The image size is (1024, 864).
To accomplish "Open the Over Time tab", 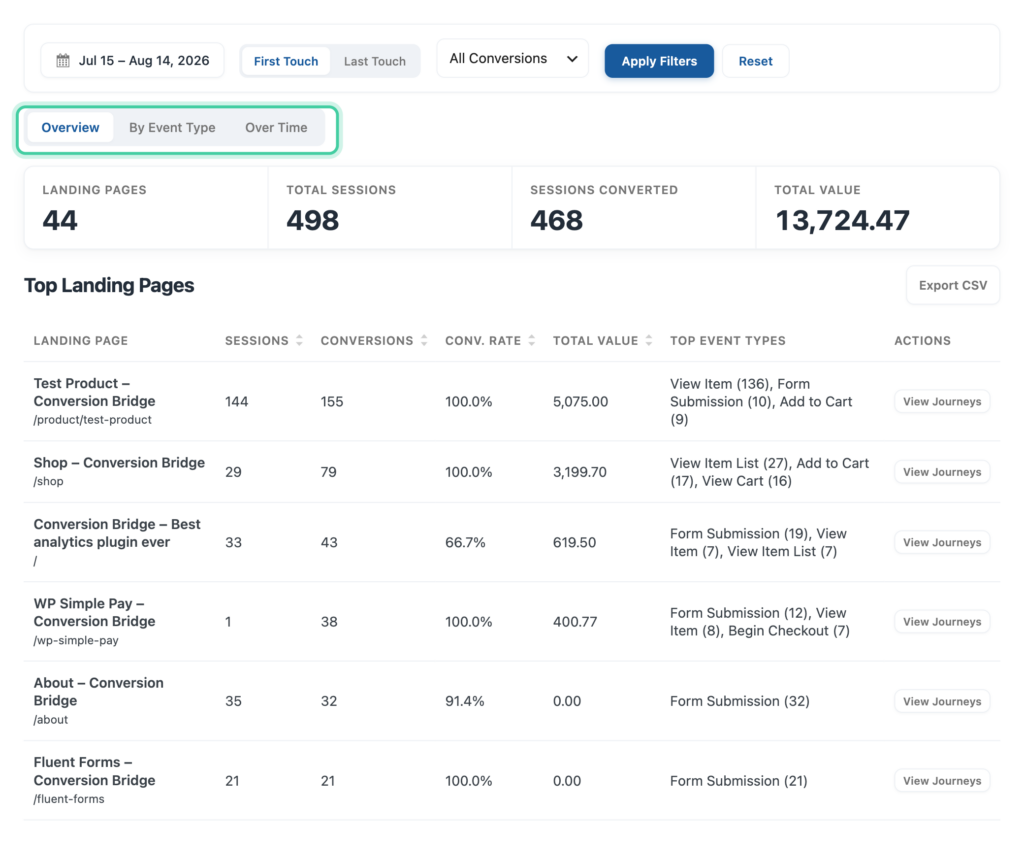I will pos(276,127).
